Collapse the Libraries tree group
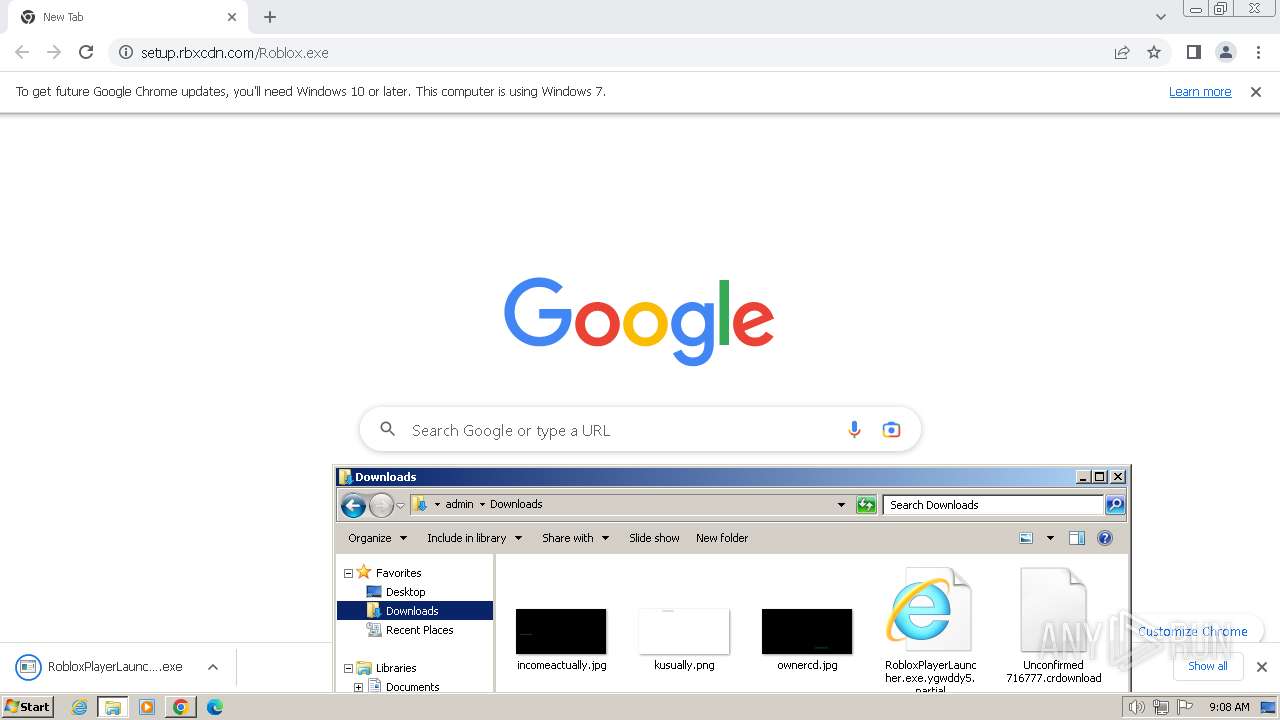This screenshot has height=720, width=1280. point(348,668)
